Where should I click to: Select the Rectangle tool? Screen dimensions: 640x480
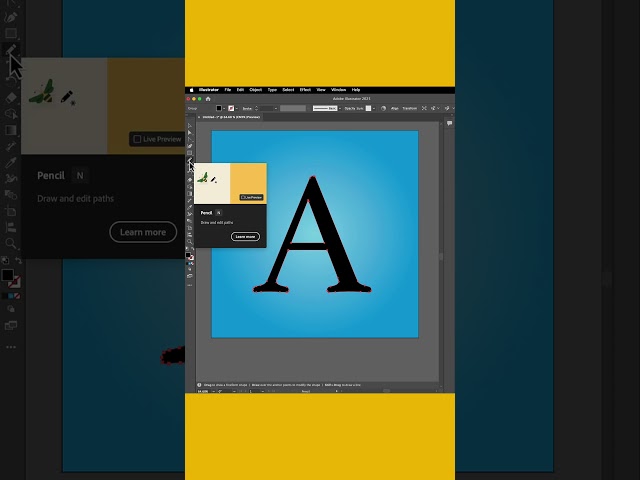pos(189,153)
